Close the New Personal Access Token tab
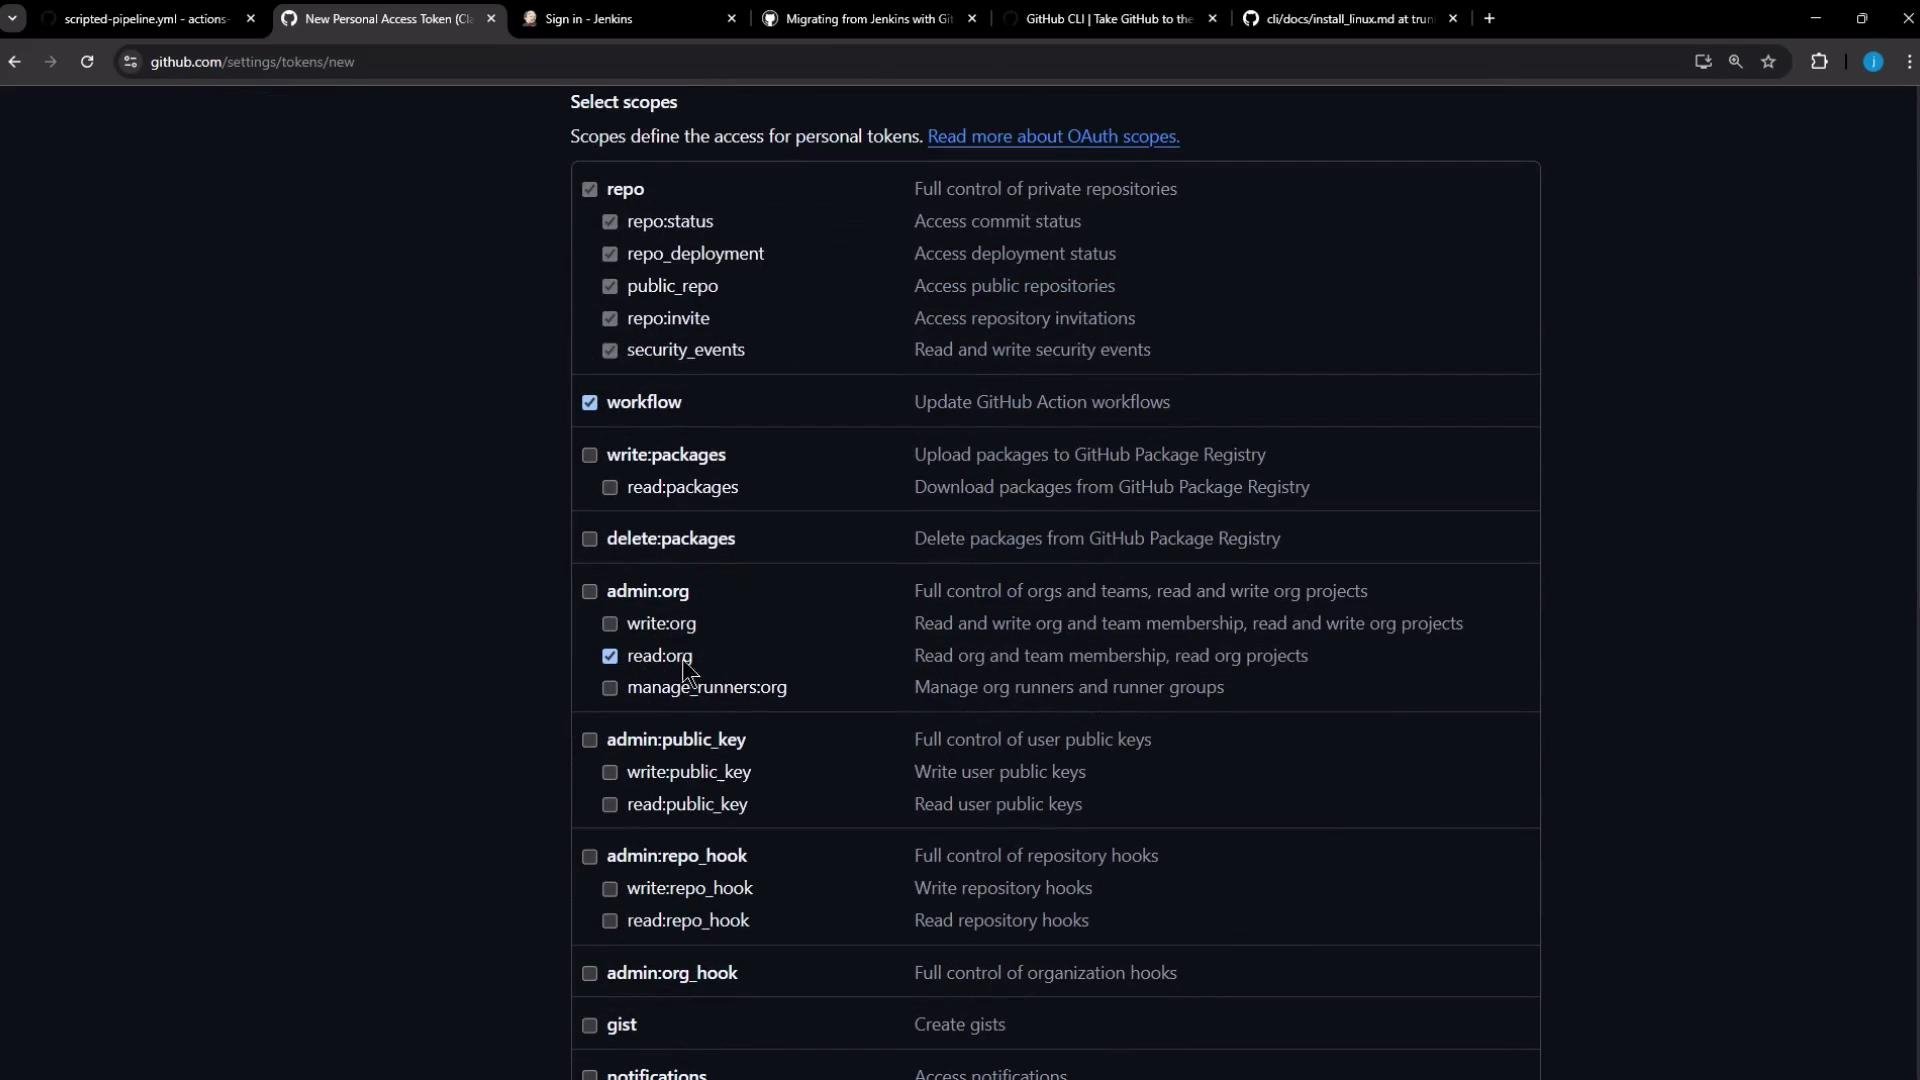This screenshot has width=1920, height=1080. (491, 19)
